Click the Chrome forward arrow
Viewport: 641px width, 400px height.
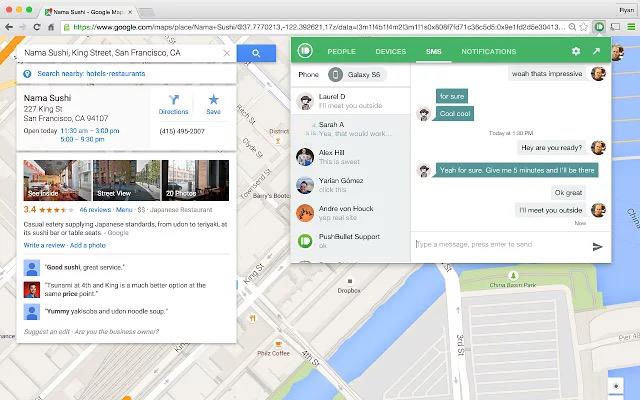[x=22, y=27]
